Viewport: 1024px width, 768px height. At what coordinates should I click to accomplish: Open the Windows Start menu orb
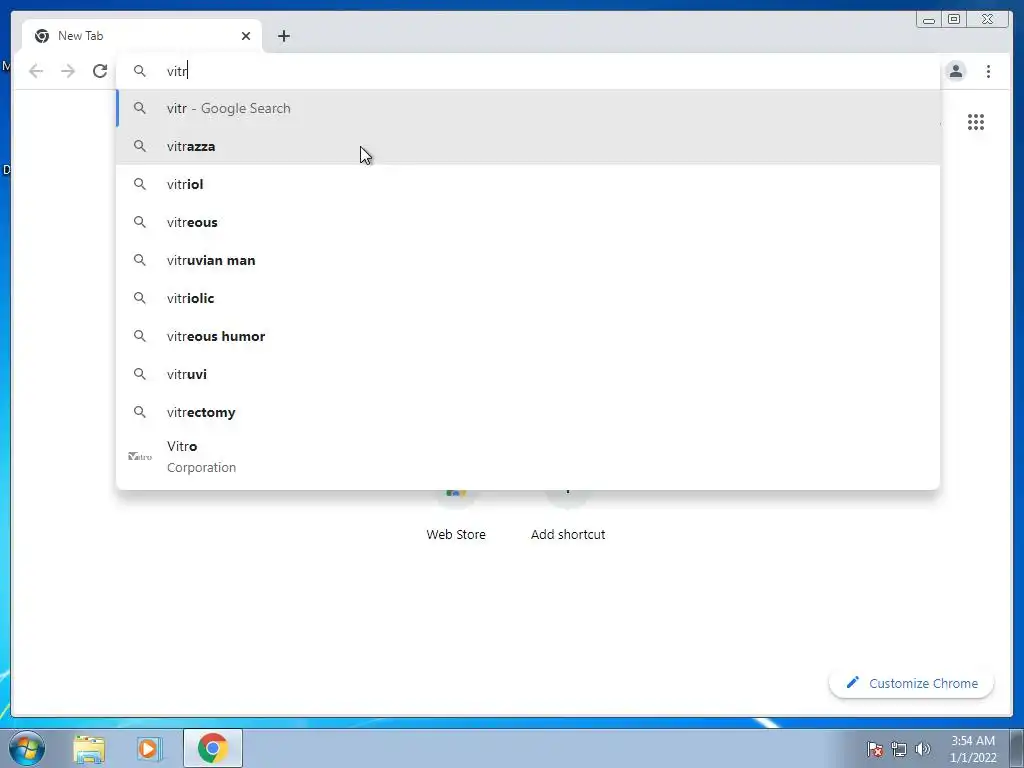27,748
